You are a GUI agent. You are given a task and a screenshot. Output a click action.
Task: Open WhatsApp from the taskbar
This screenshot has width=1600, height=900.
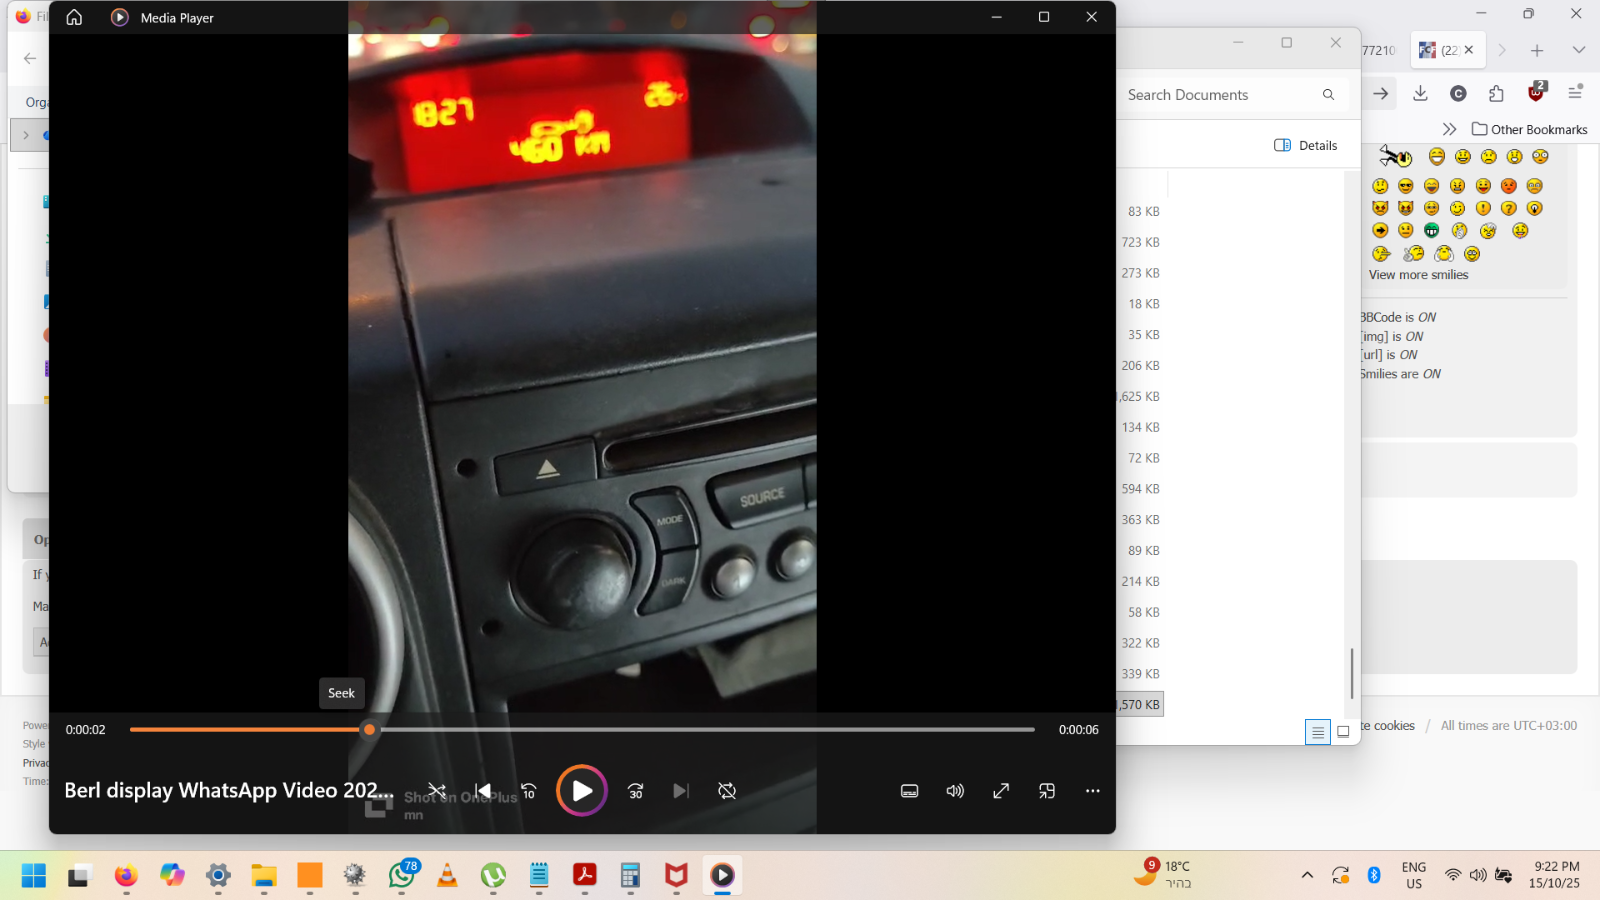tap(402, 876)
